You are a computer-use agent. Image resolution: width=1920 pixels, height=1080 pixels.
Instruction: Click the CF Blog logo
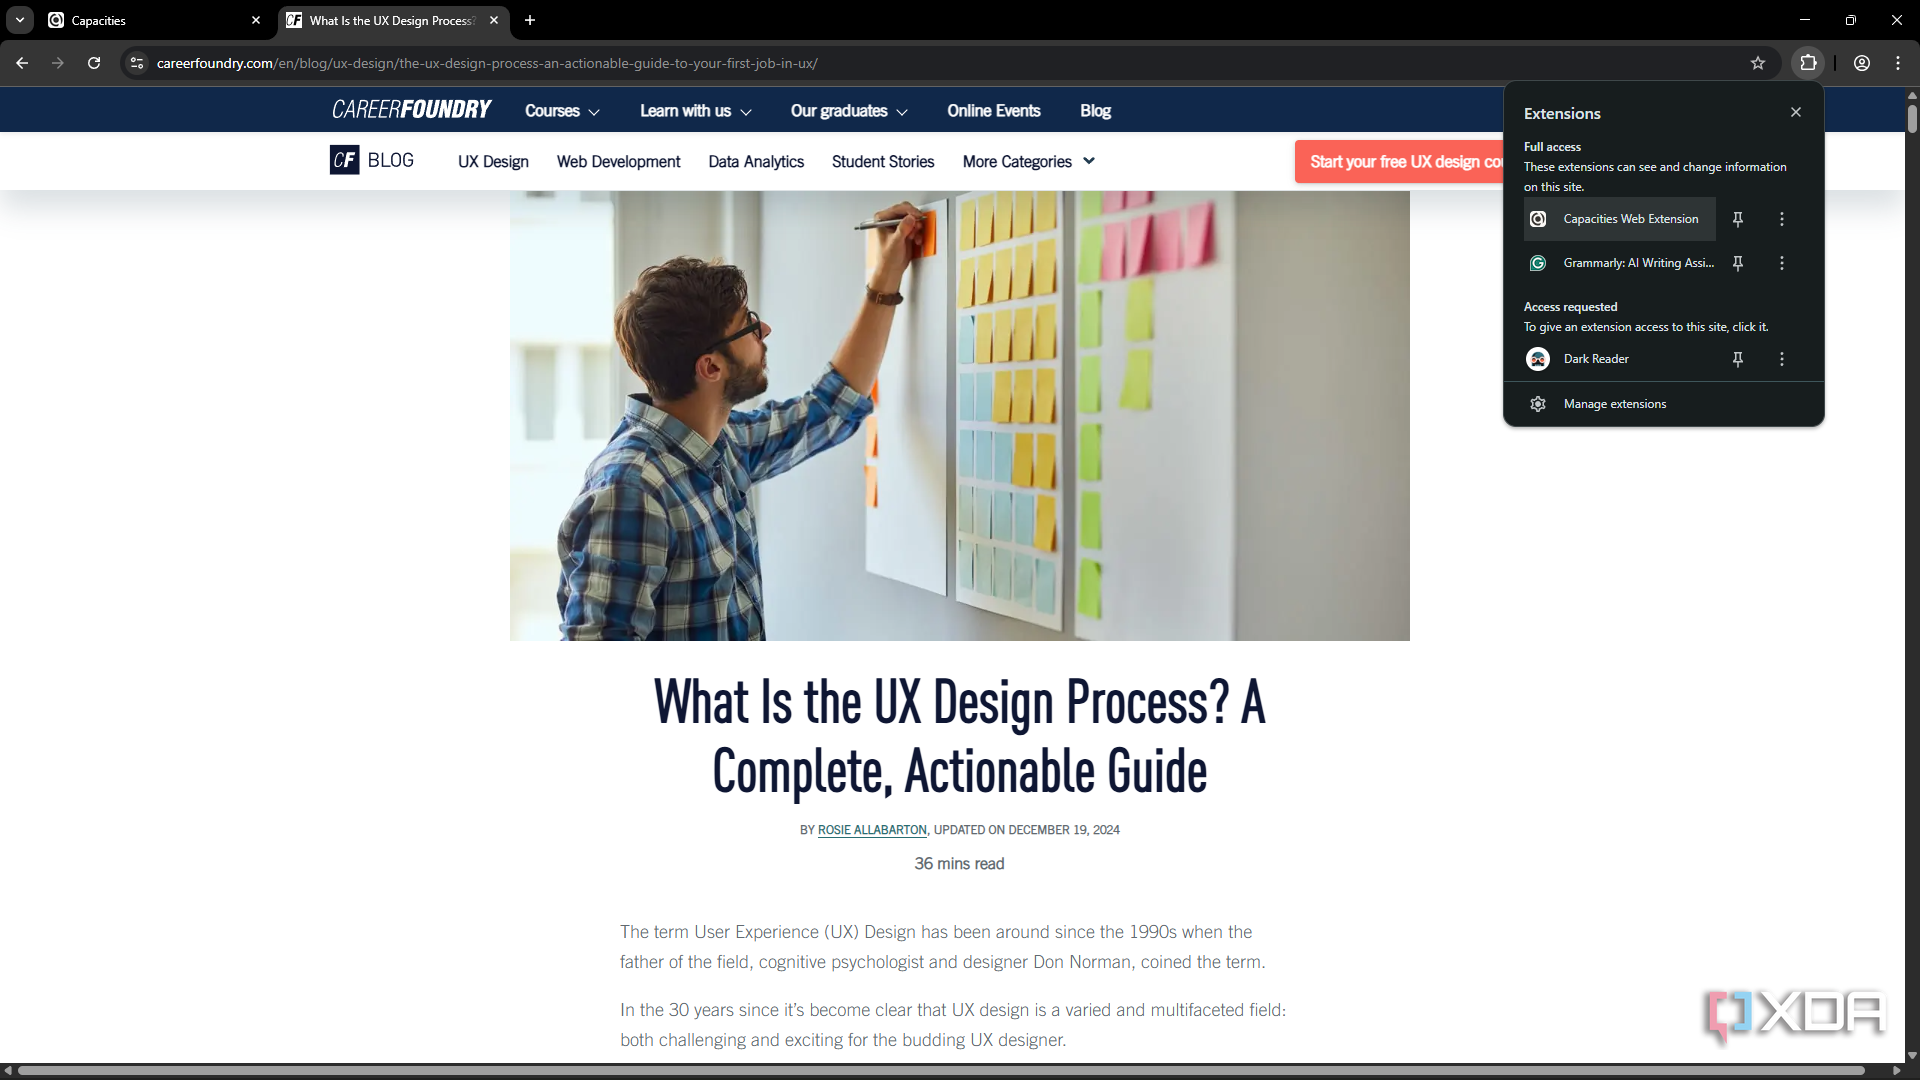(372, 160)
